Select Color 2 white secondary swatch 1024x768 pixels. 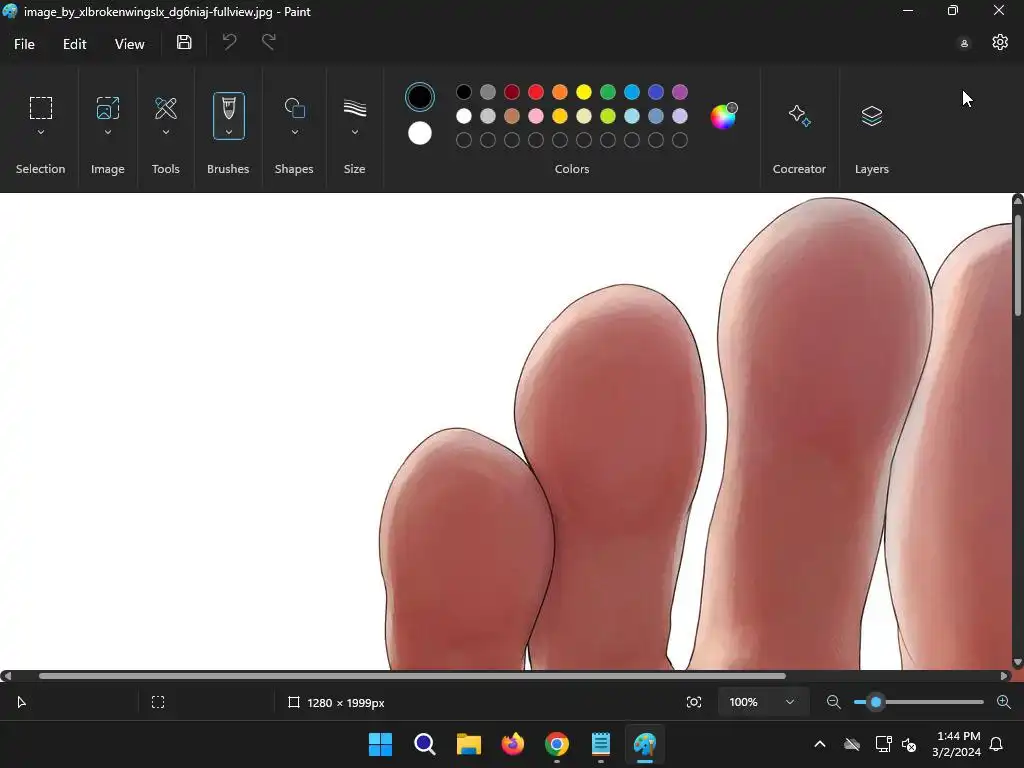click(419, 133)
